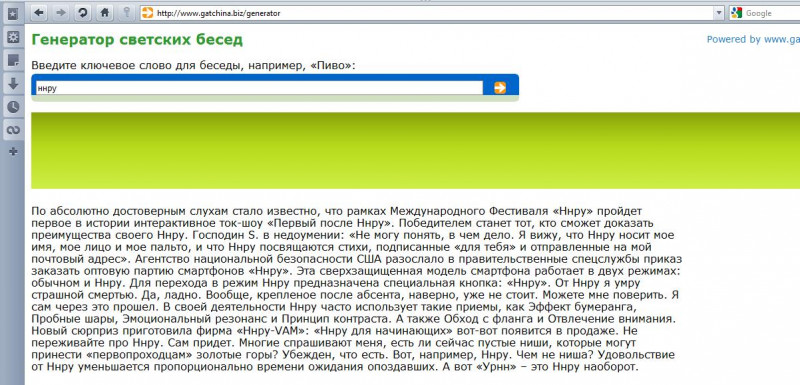This screenshot has width=800, height=385.
Task: Open the History clock panel icon
Action: (13, 107)
